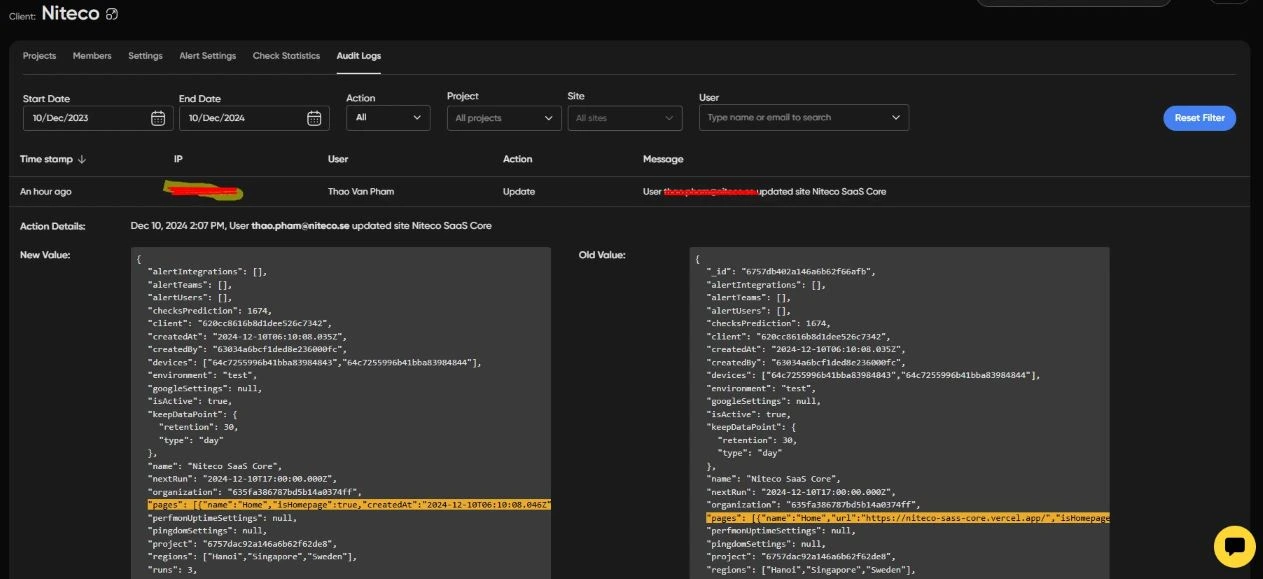This screenshot has width=1263, height=579.
Task: Click the Reset Filter button
Action: pyautogui.click(x=1199, y=118)
